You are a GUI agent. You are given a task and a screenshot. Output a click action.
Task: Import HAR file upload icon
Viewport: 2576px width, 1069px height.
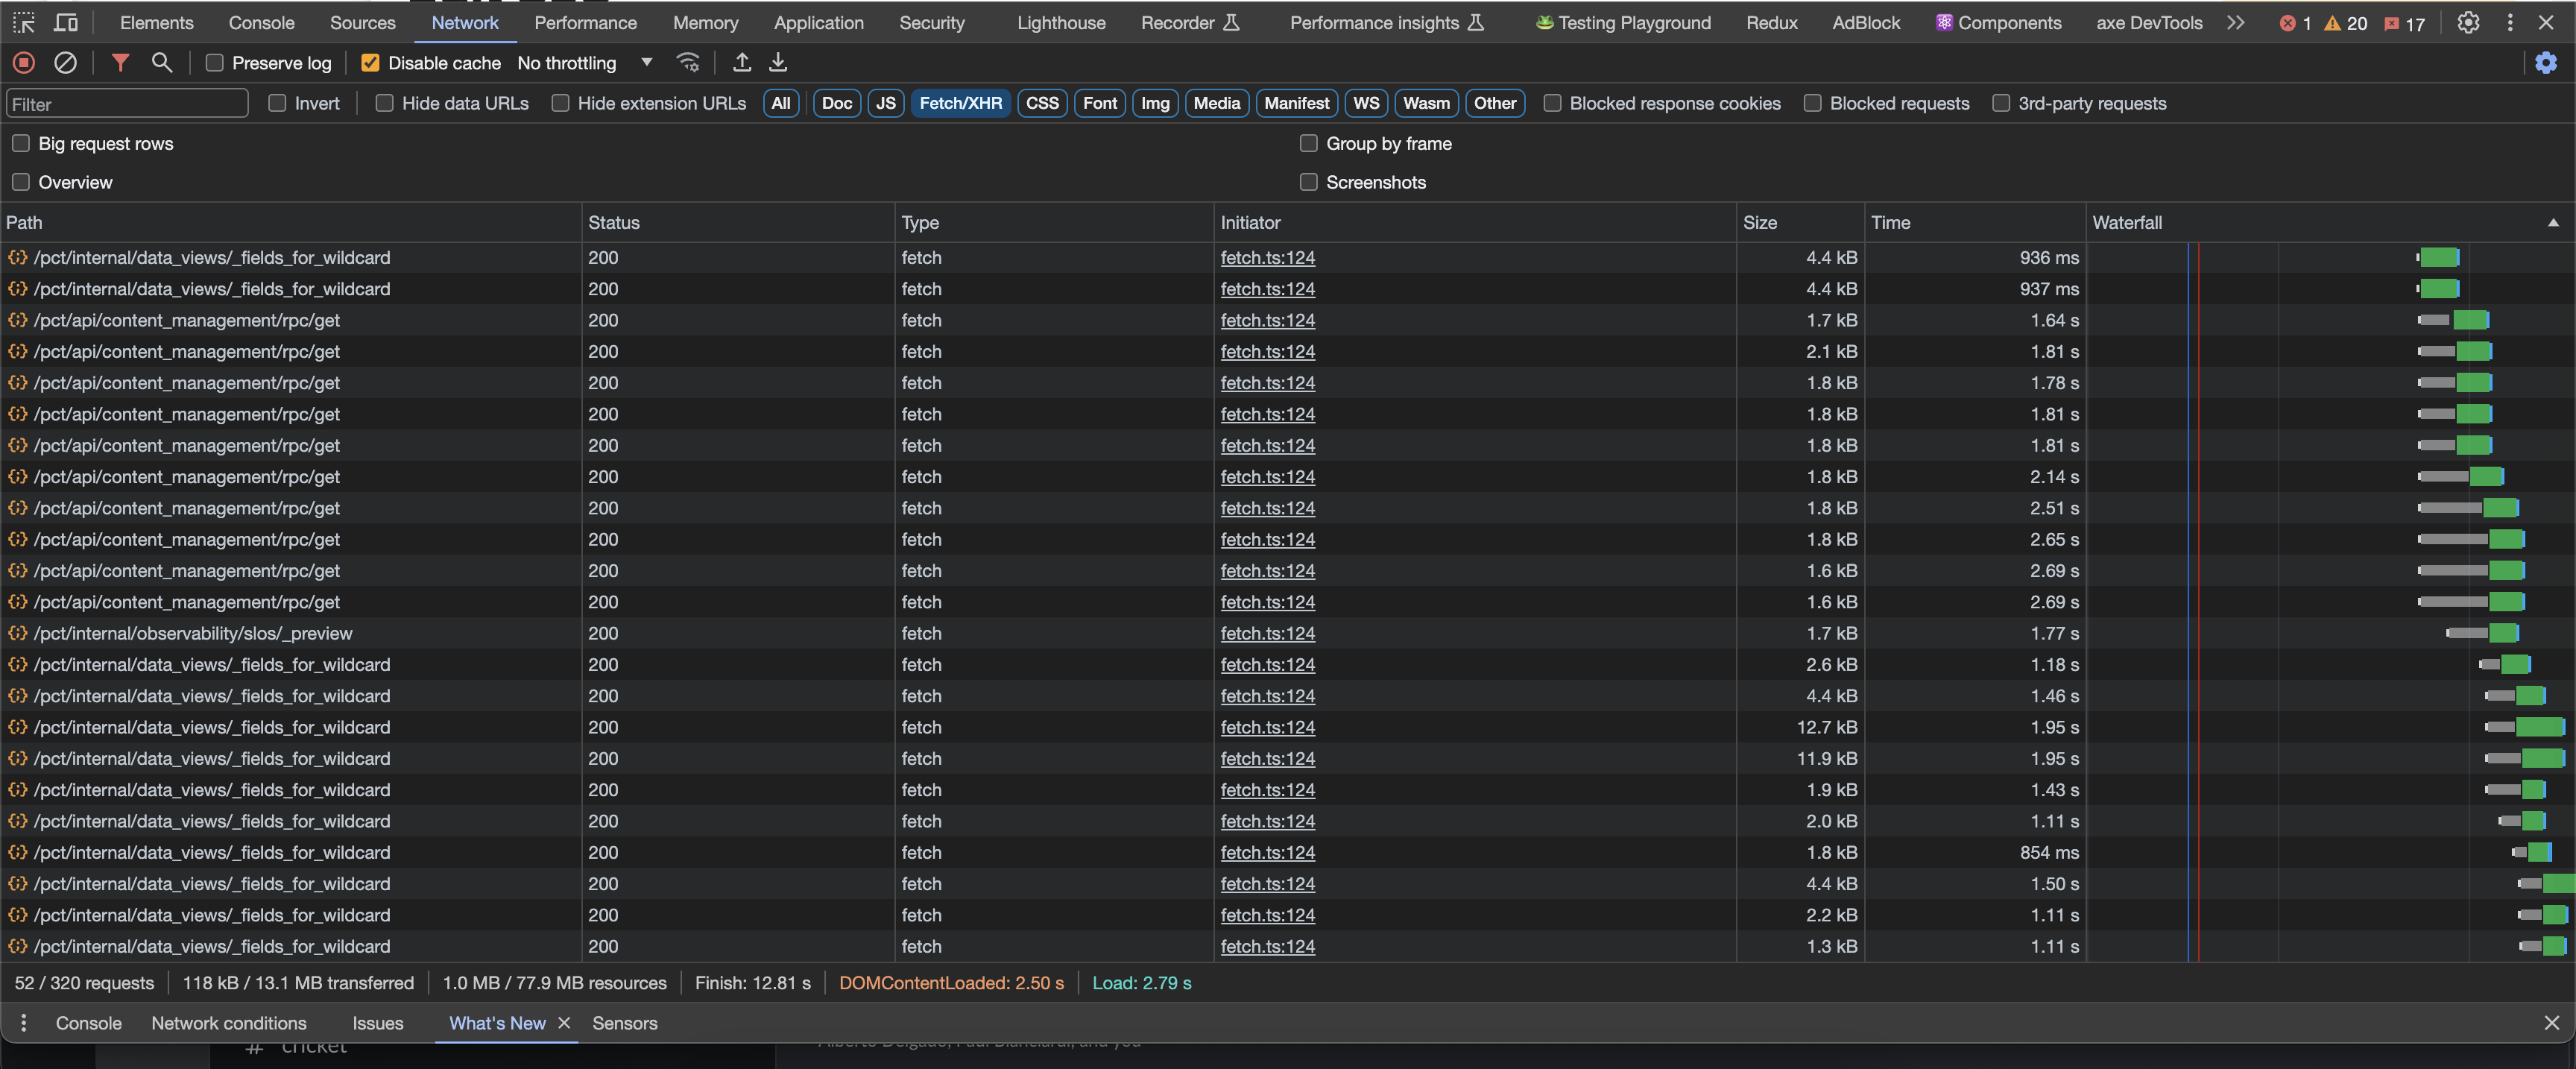(741, 62)
